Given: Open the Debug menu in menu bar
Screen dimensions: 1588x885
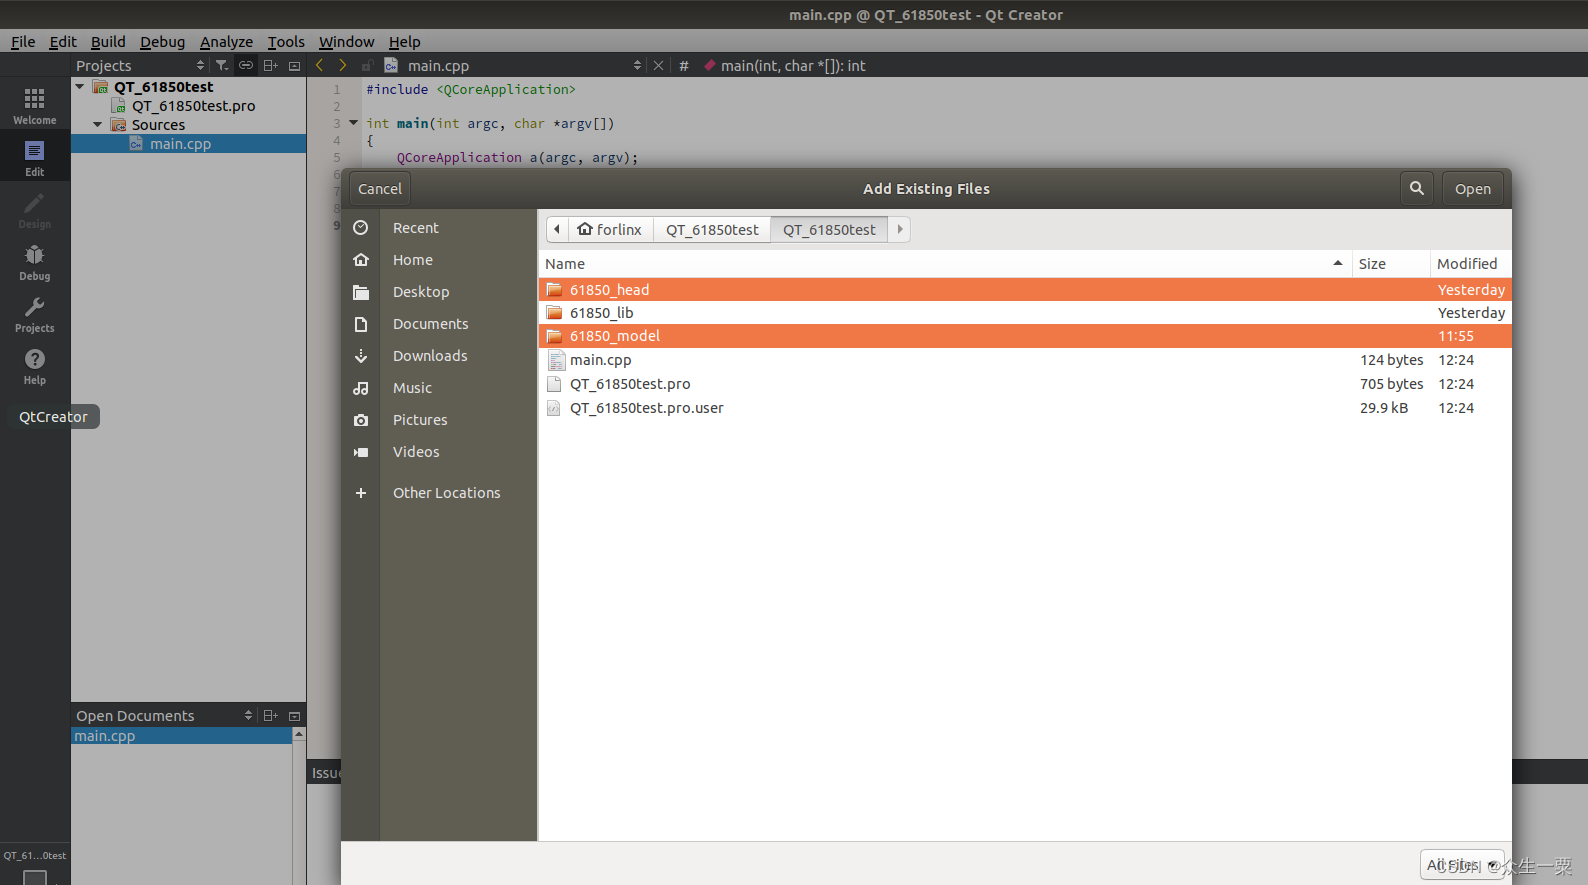Looking at the screenshot, I should coord(162,41).
